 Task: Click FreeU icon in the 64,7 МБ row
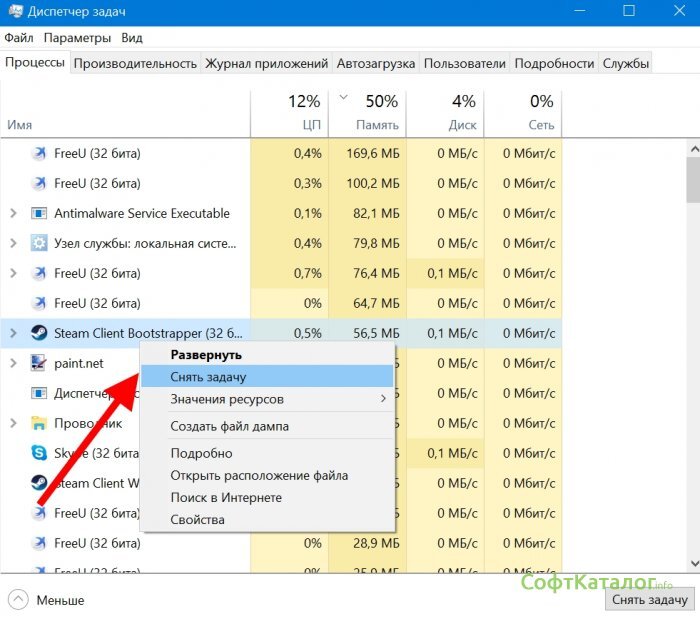pyautogui.click(x=39, y=303)
